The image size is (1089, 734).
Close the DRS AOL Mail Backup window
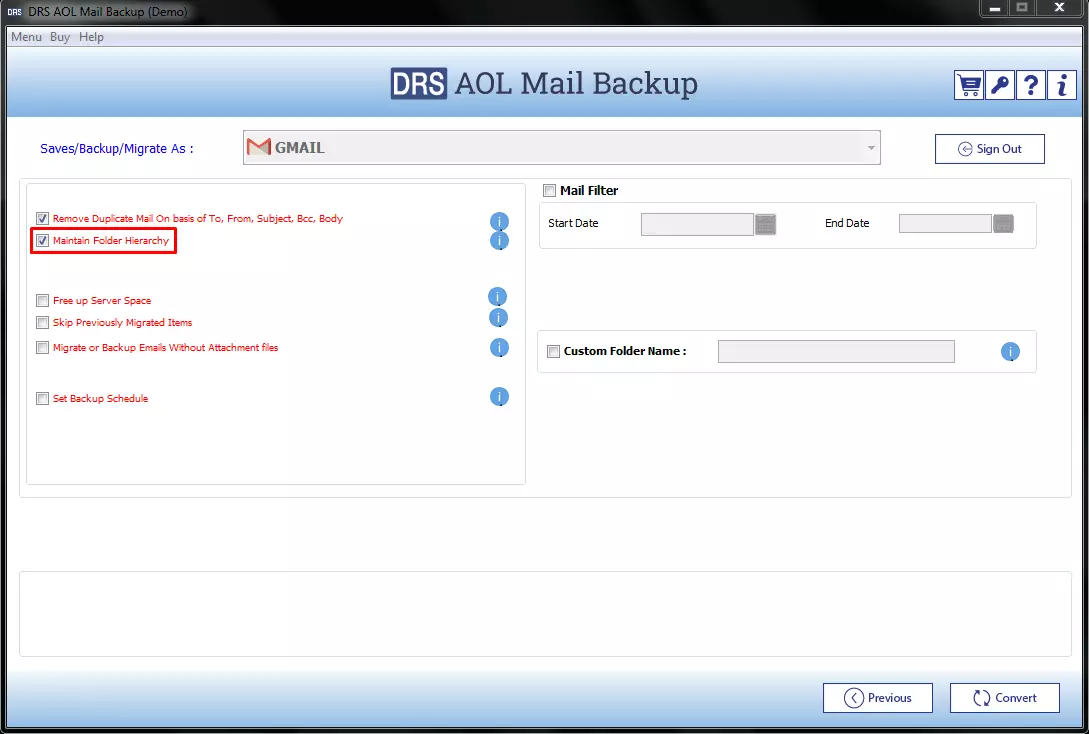coord(1059,8)
